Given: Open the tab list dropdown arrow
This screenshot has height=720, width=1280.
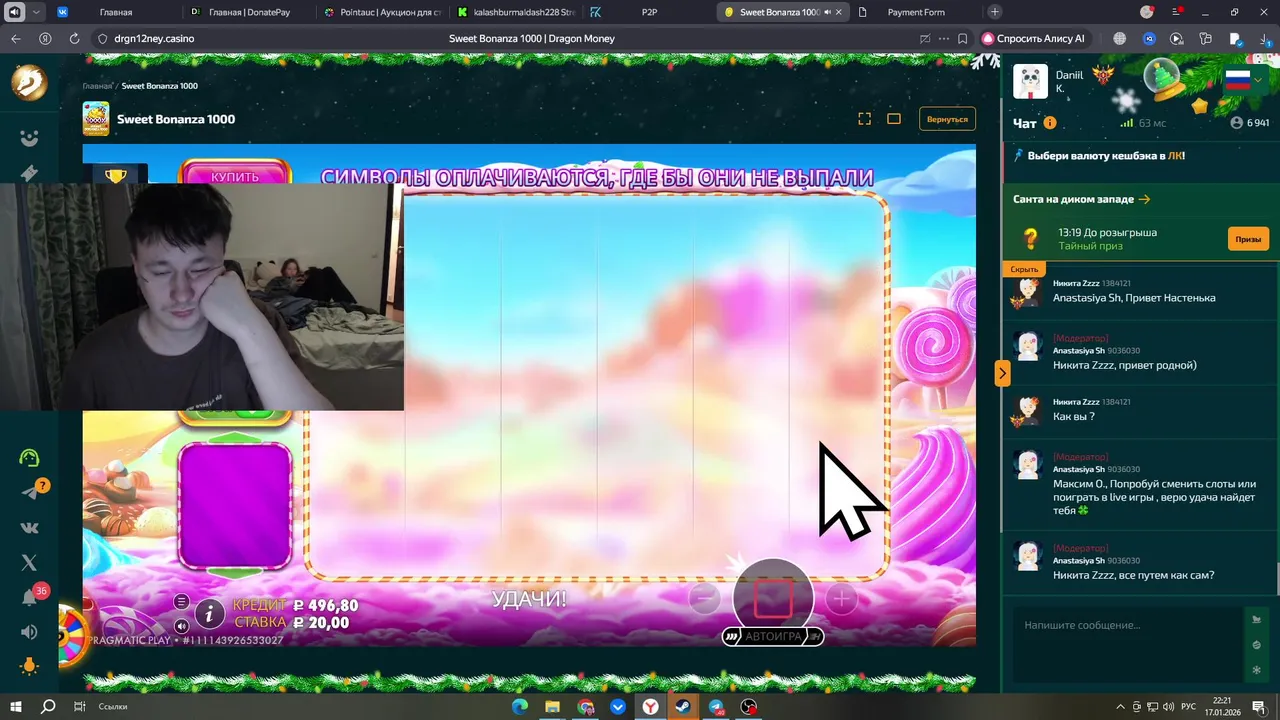Looking at the screenshot, I should click(x=37, y=12).
